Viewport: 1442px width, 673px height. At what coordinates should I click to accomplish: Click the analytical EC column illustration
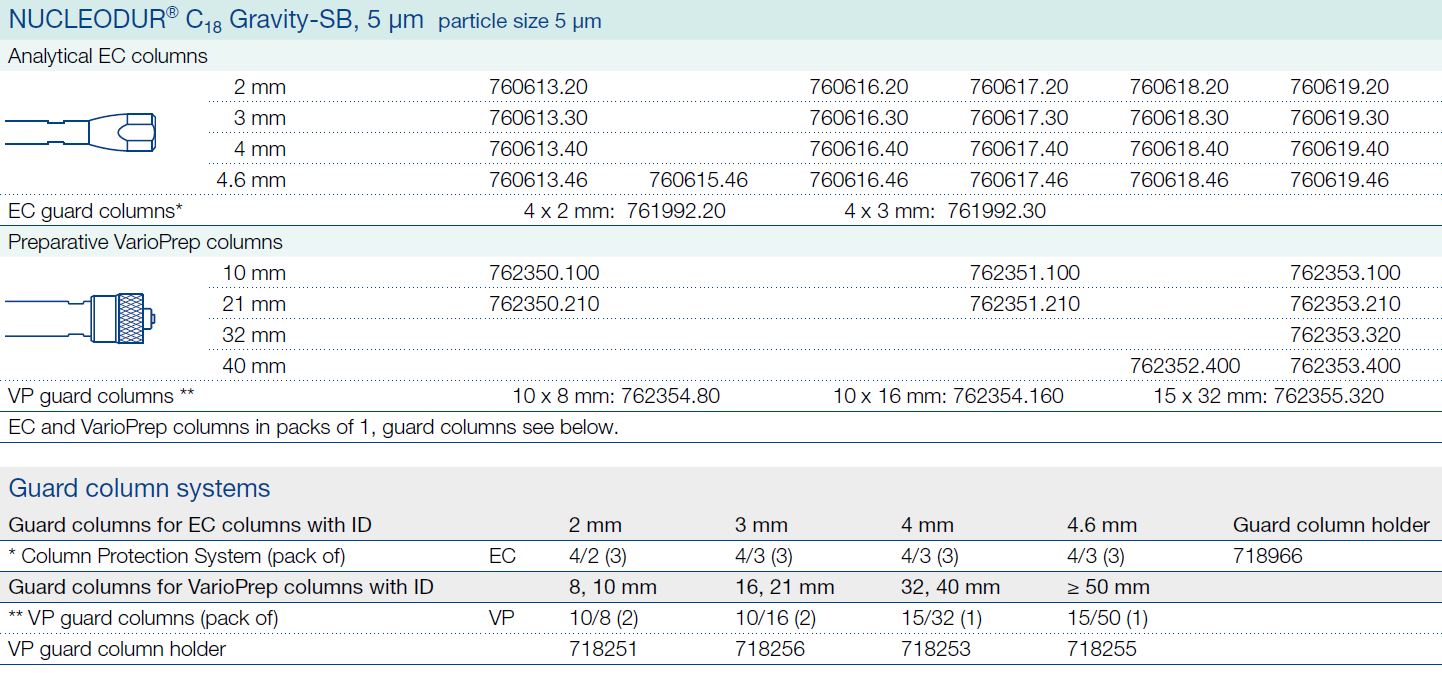83,132
